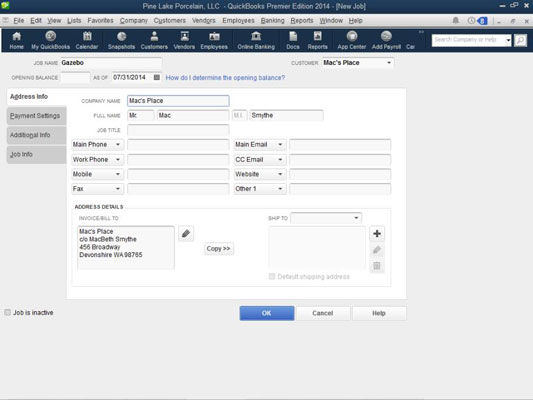Click the Add Payroll icon
This screenshot has width=533, height=400.
(x=386, y=40)
